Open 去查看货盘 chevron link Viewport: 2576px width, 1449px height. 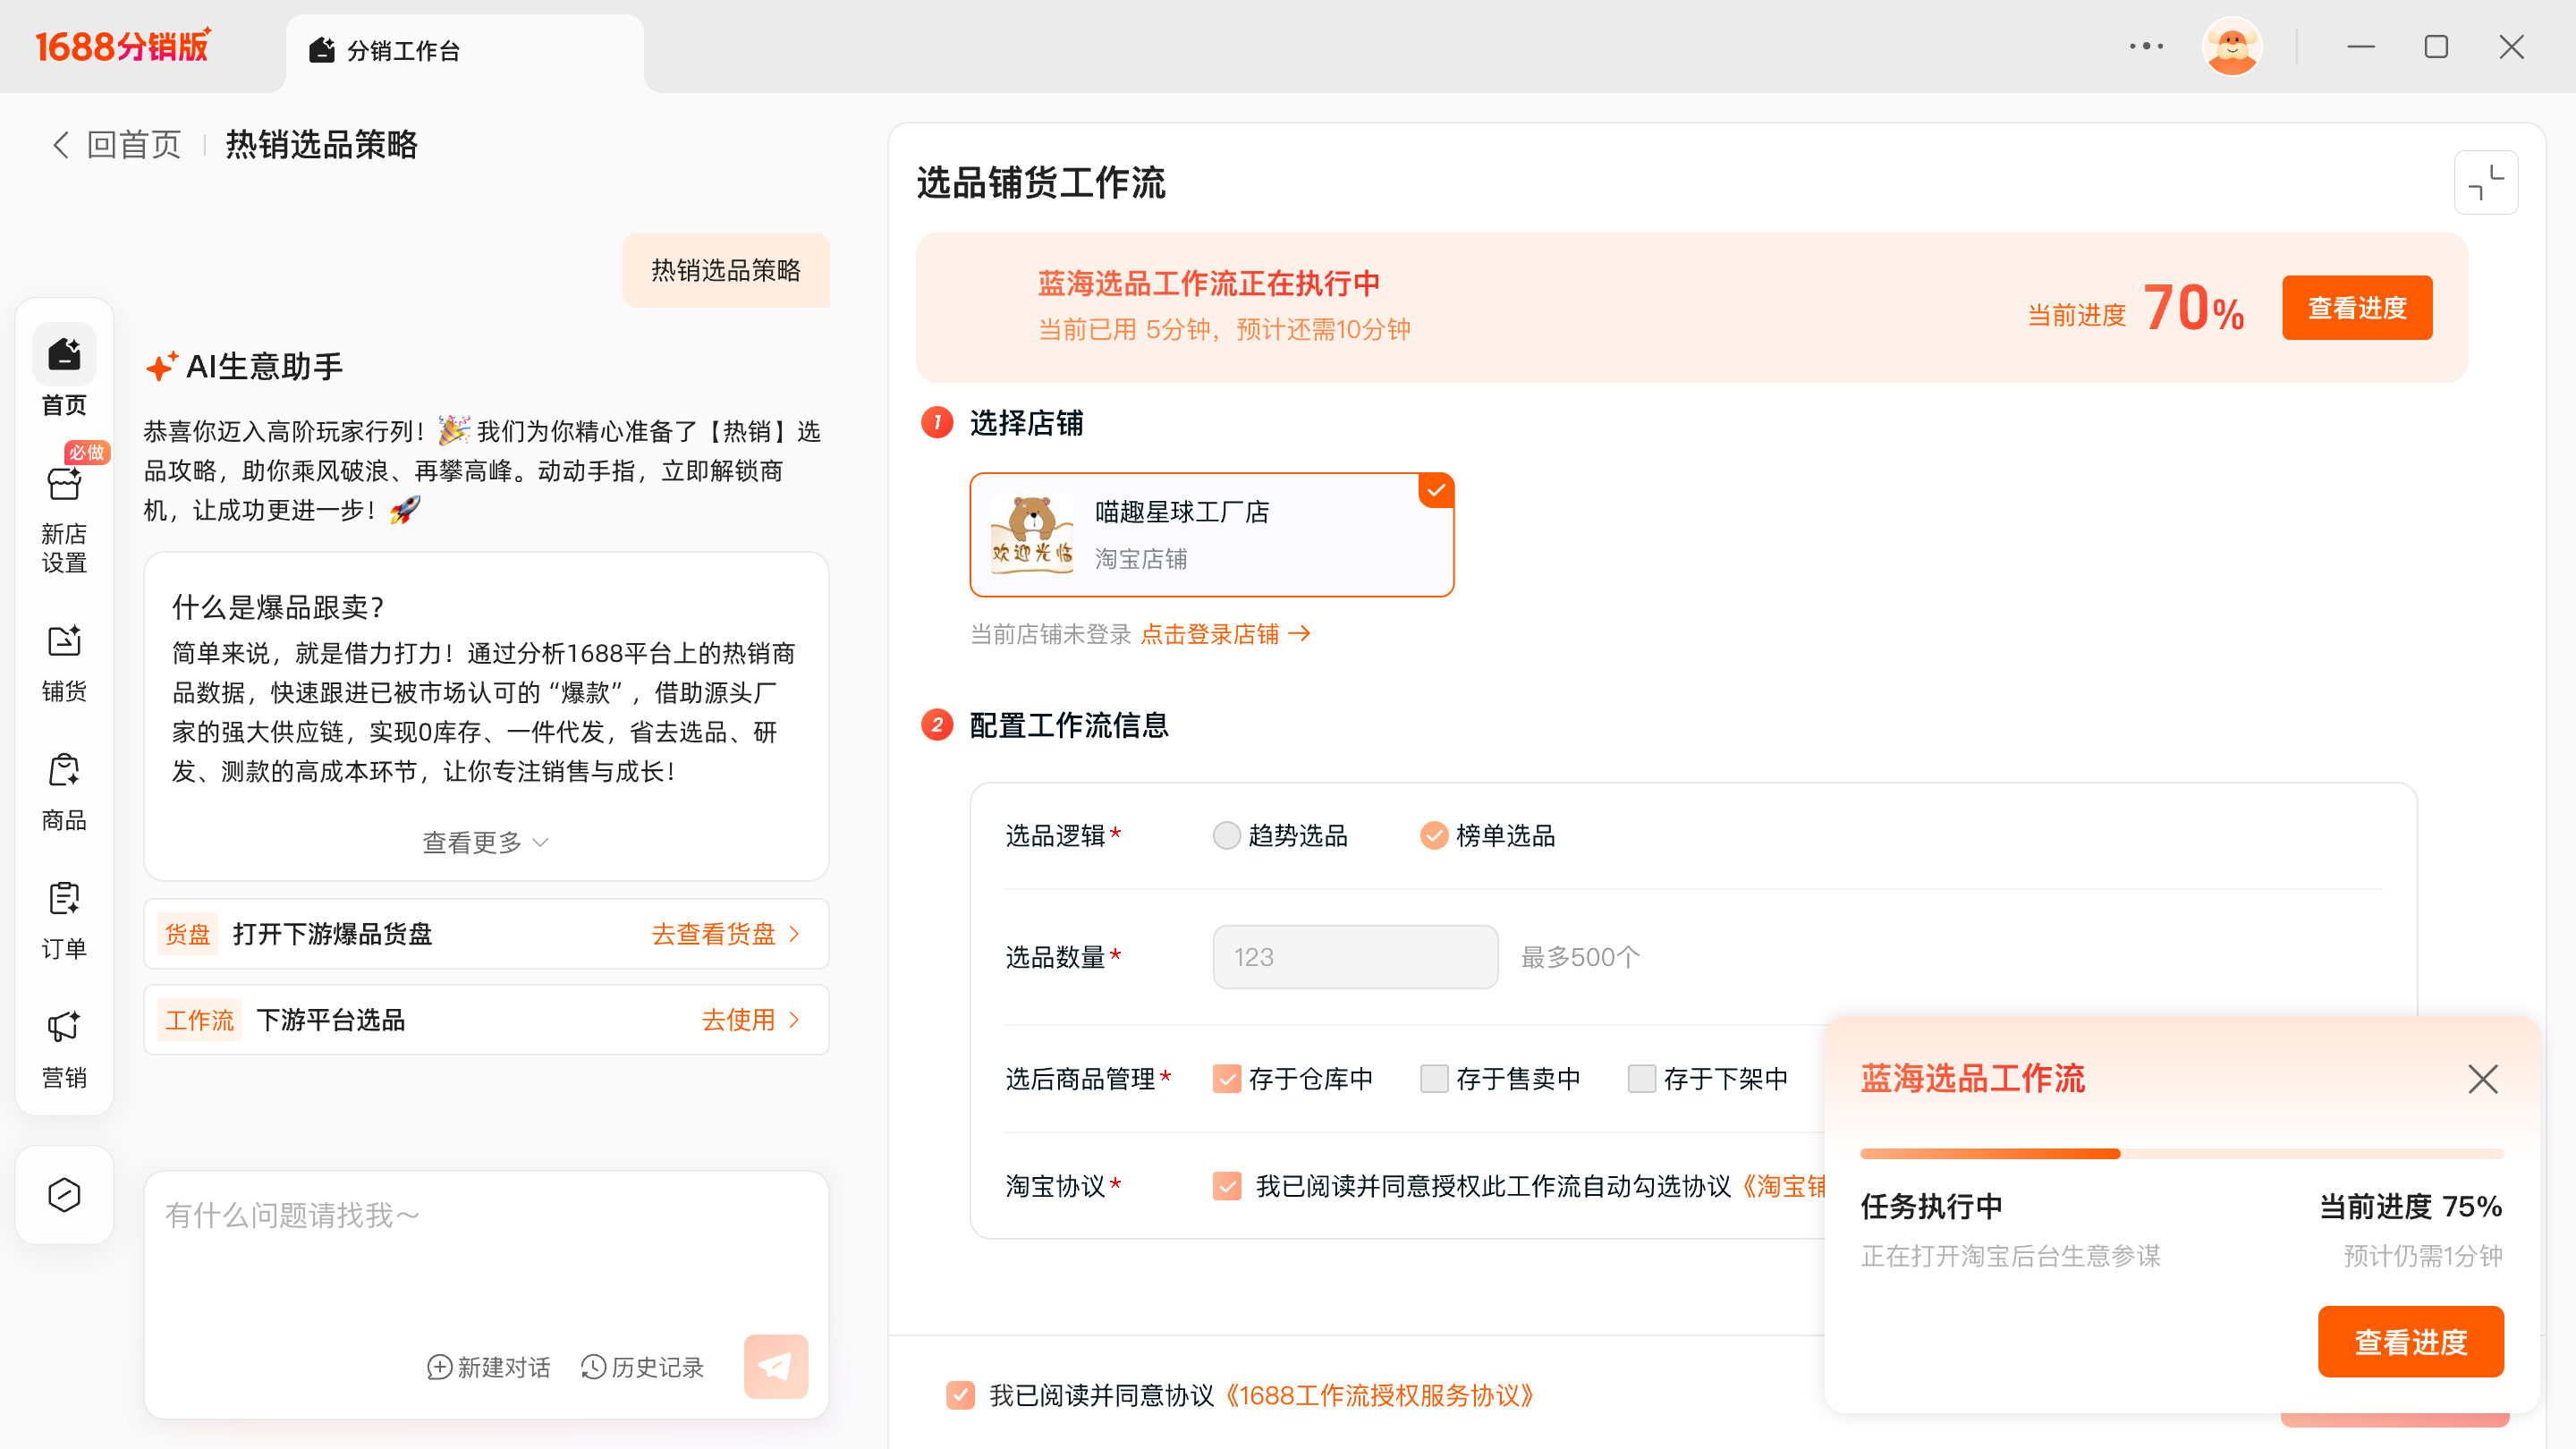tap(726, 934)
